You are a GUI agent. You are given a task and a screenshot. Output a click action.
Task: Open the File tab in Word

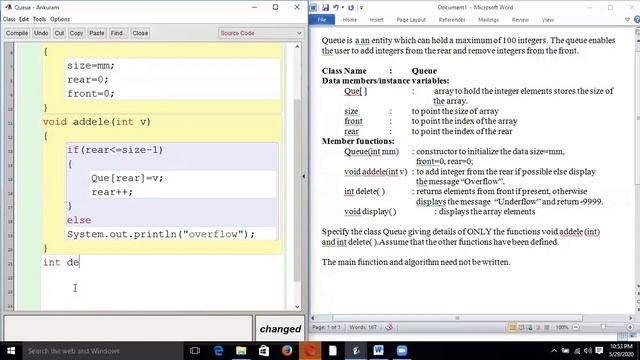(322, 20)
